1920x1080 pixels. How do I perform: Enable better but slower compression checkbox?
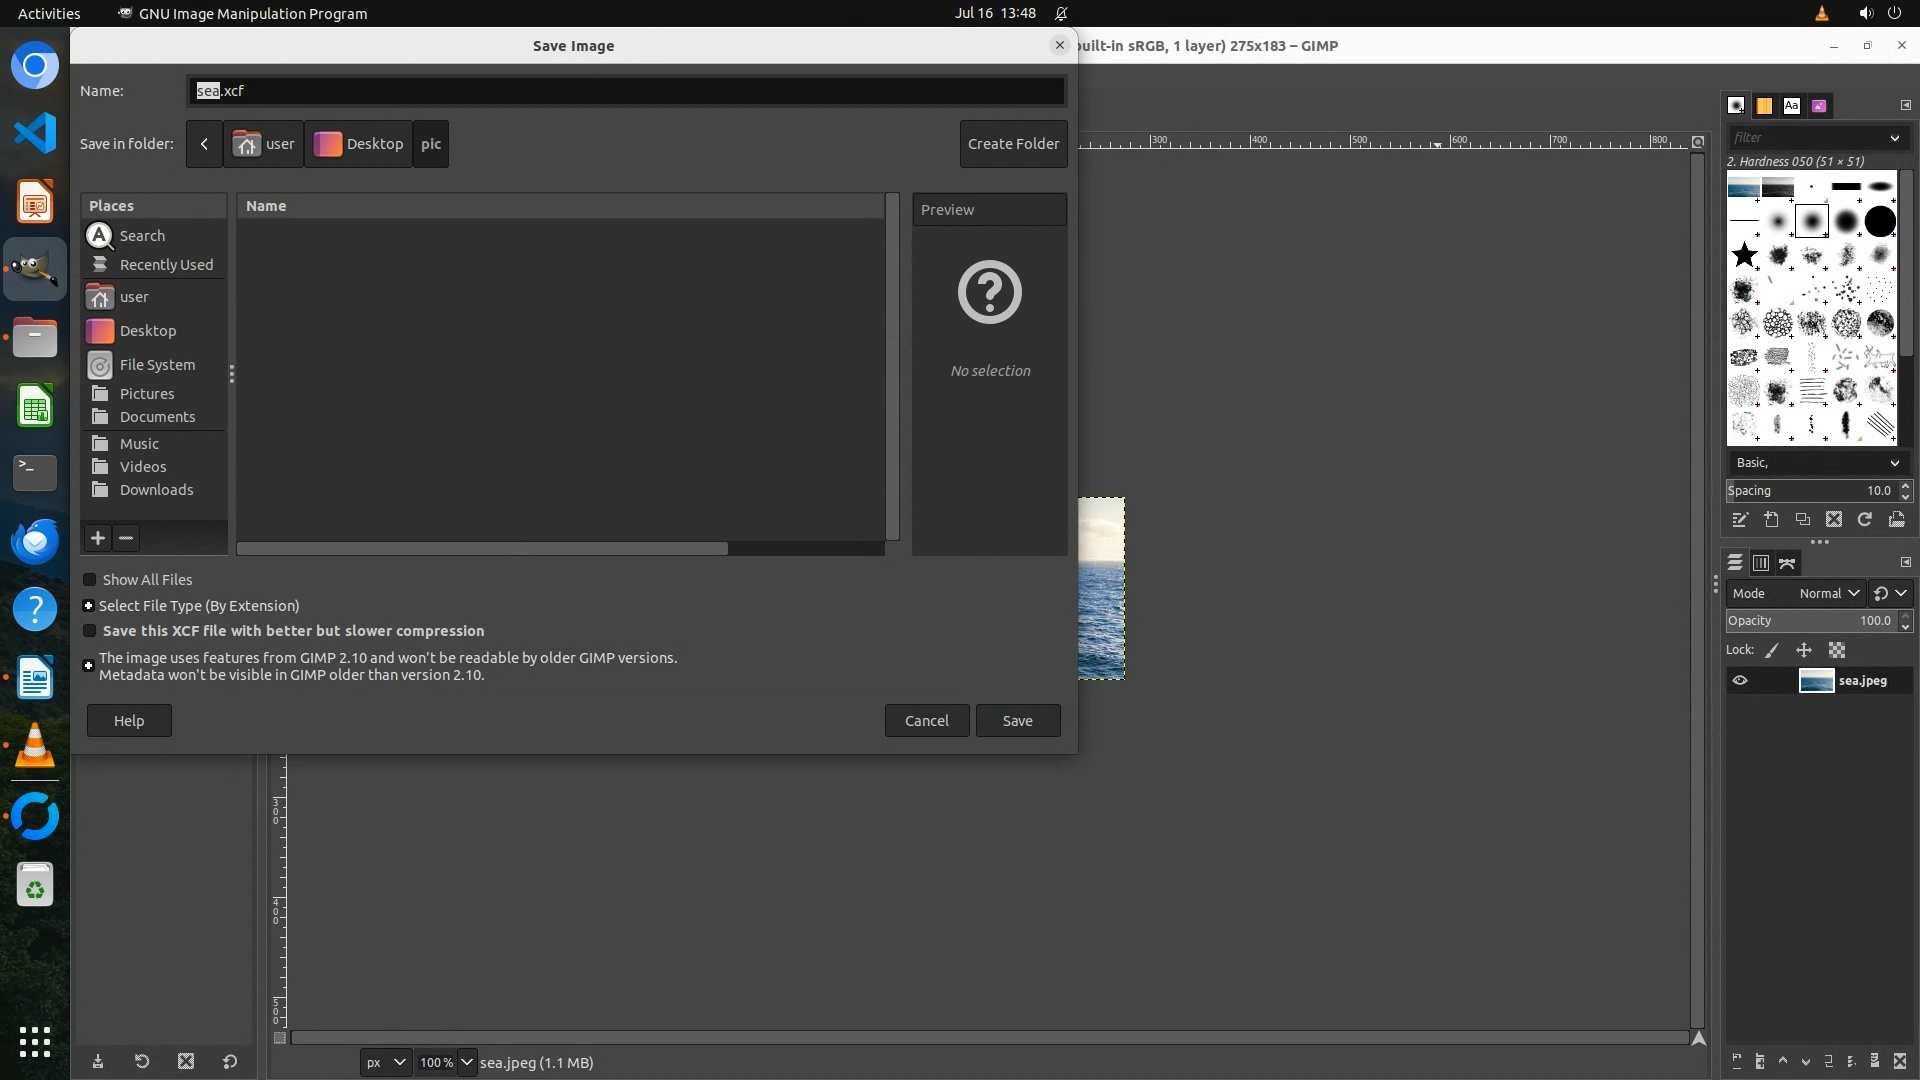[x=90, y=631]
